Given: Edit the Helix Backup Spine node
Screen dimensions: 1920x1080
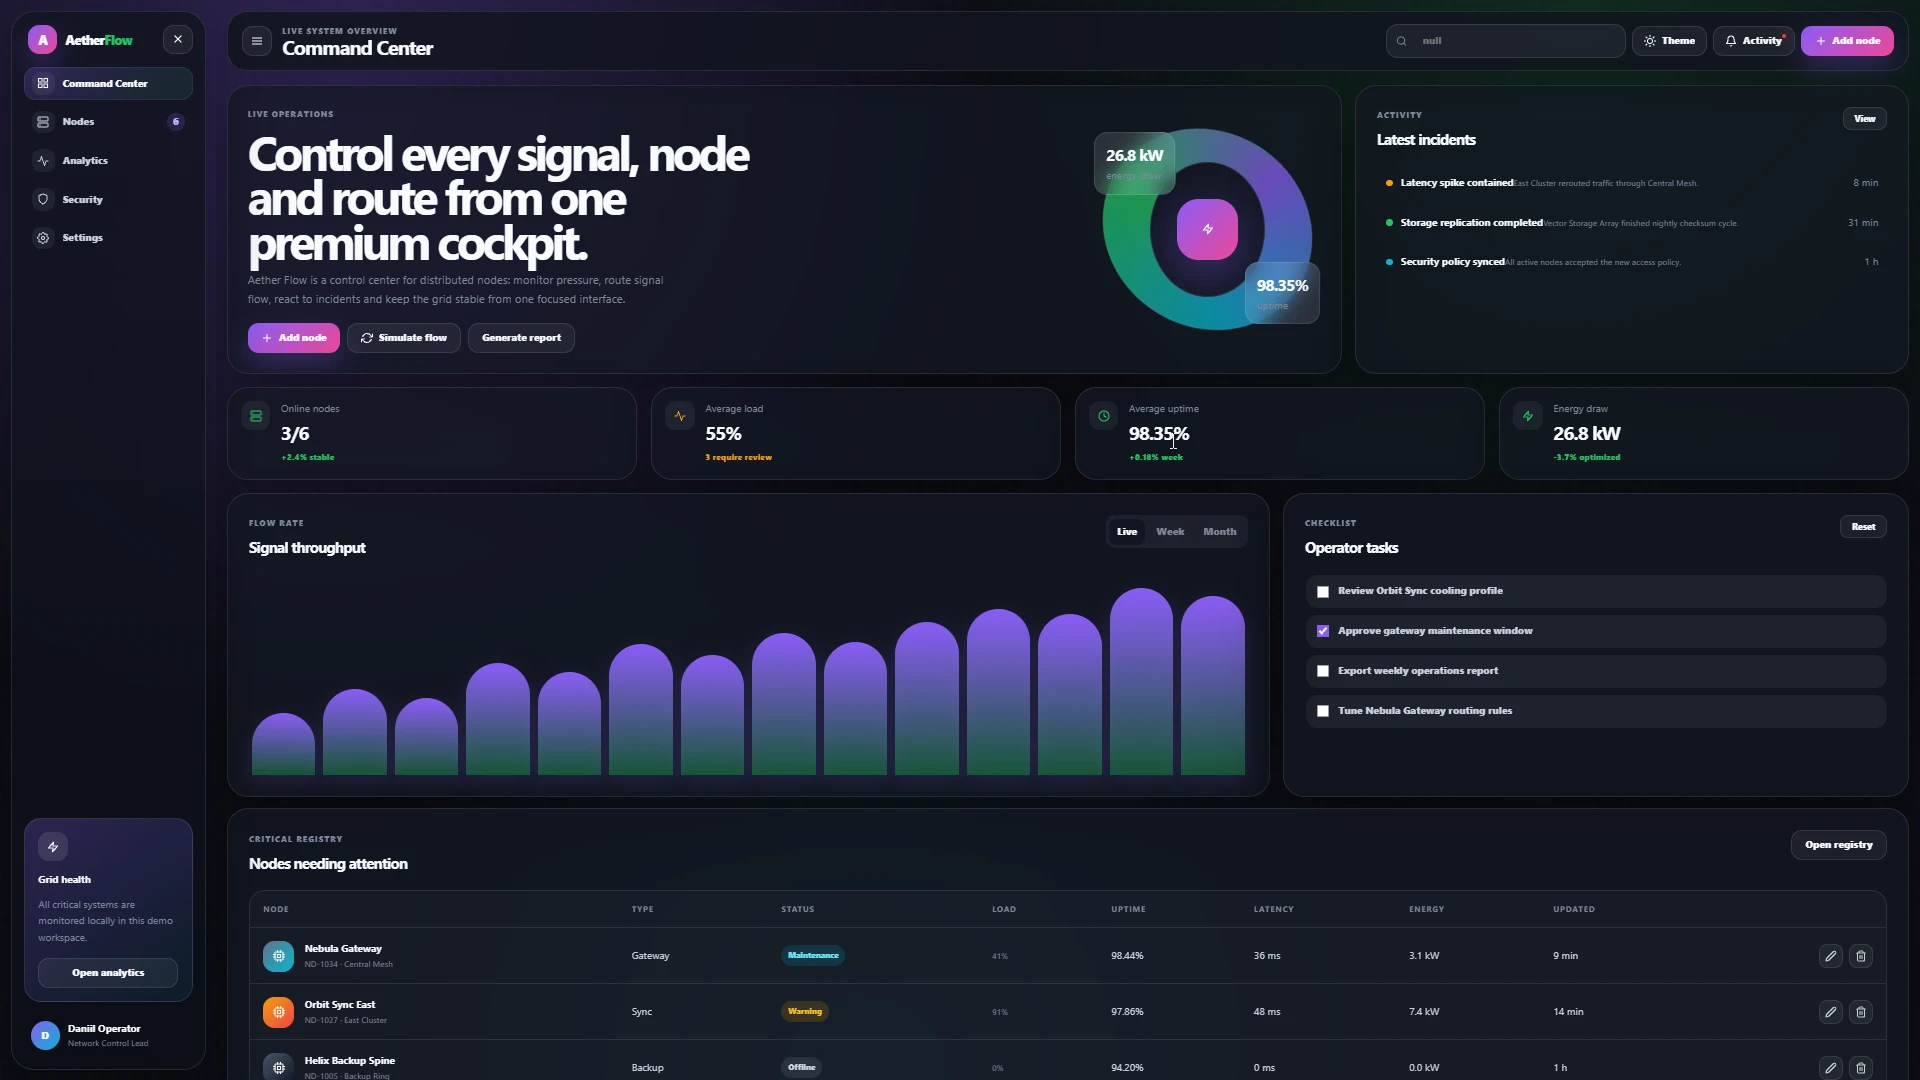Looking at the screenshot, I should pos(1830,1068).
